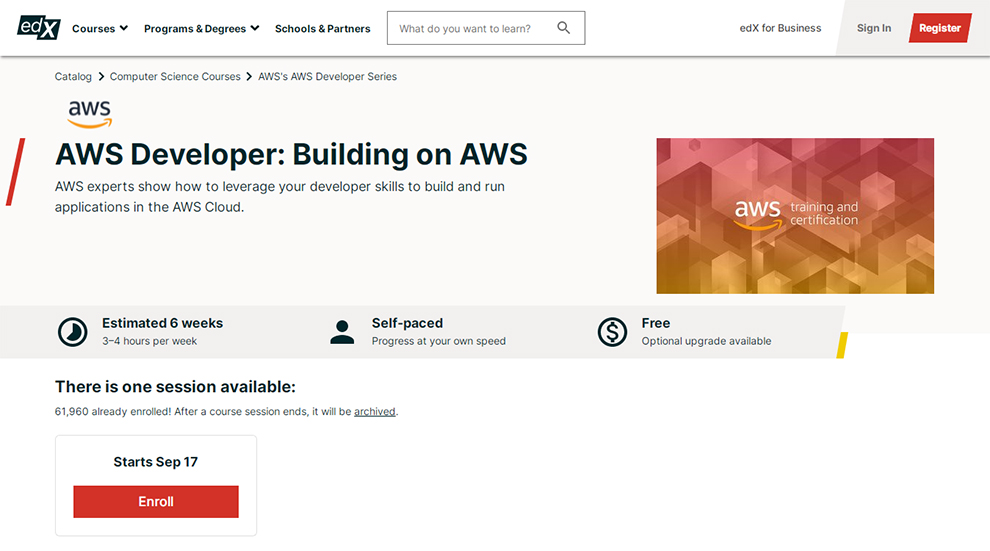Follow the 'archived' link
Screen dimensions: 990x551
[x=374, y=412]
